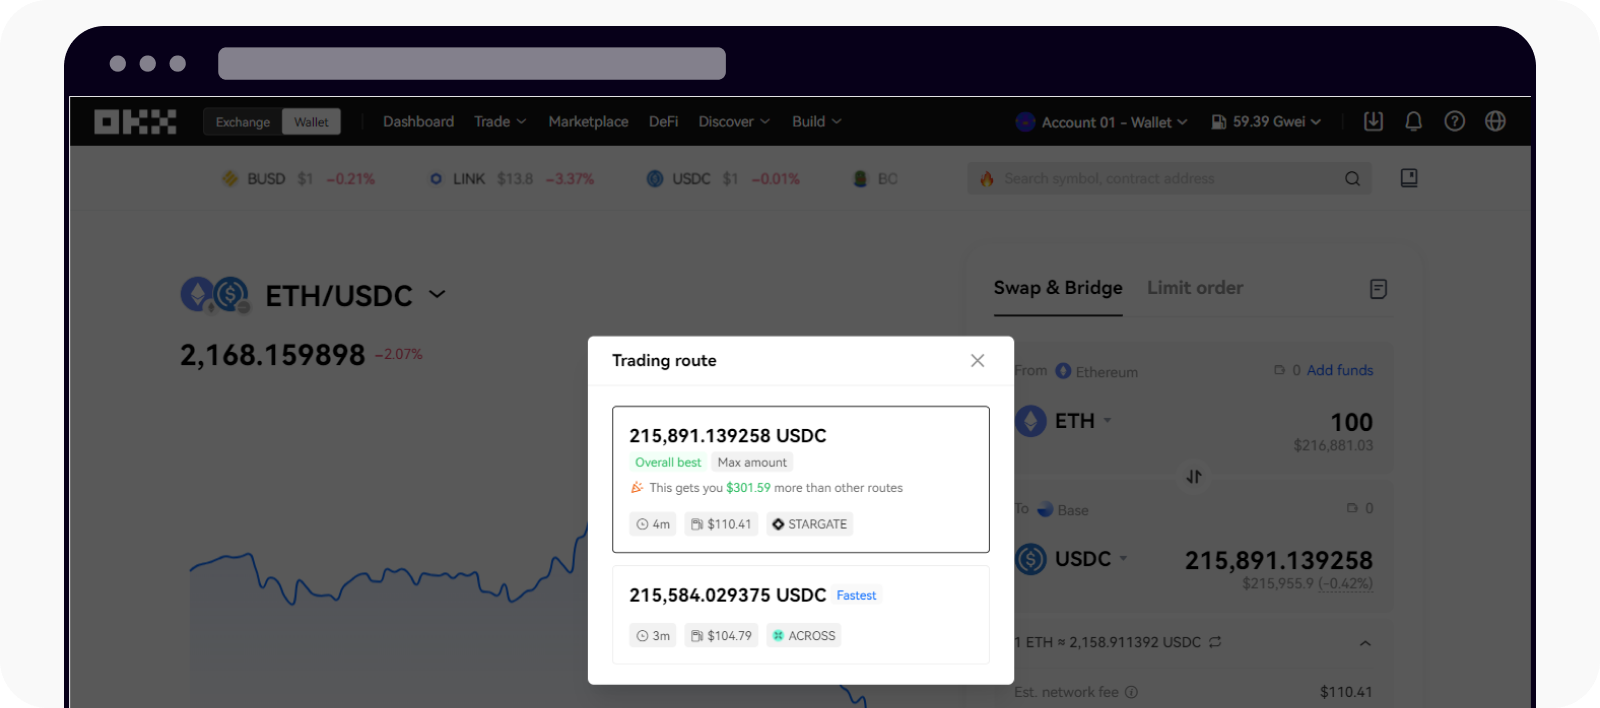Click the Base network label

coord(1062,510)
